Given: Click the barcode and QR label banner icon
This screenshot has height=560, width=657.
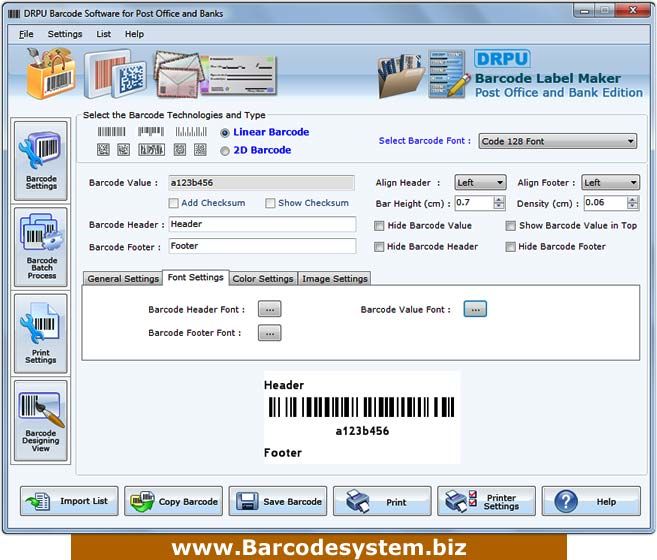Looking at the screenshot, I should [115, 74].
